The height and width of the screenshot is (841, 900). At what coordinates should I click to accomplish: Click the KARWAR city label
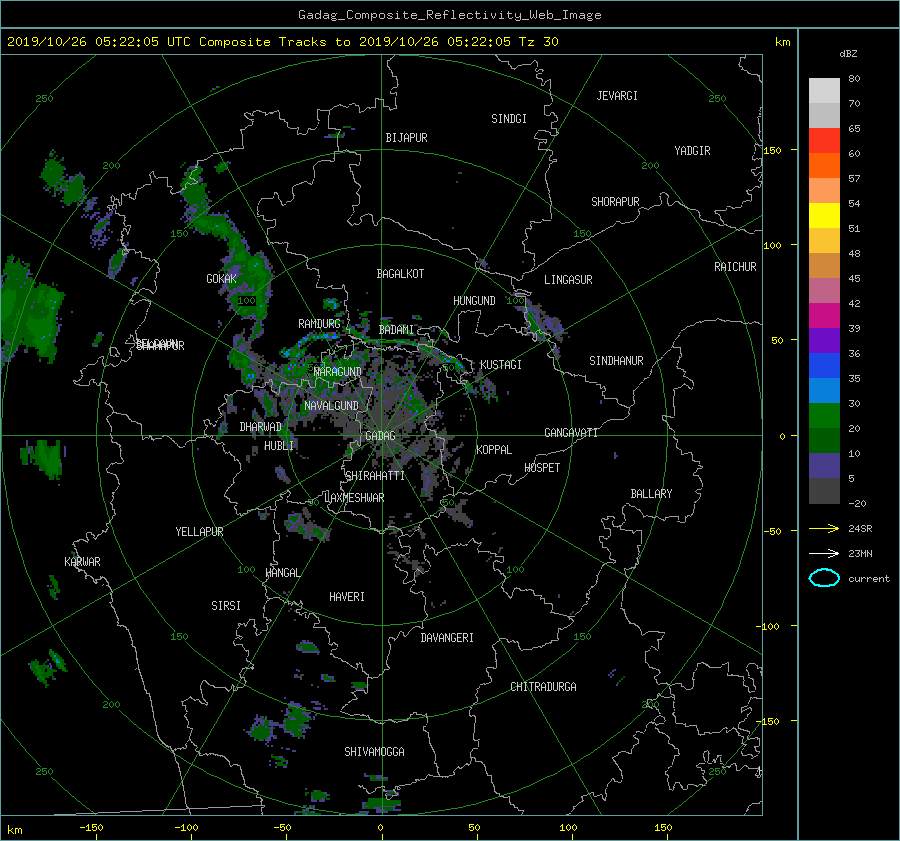click(x=82, y=561)
